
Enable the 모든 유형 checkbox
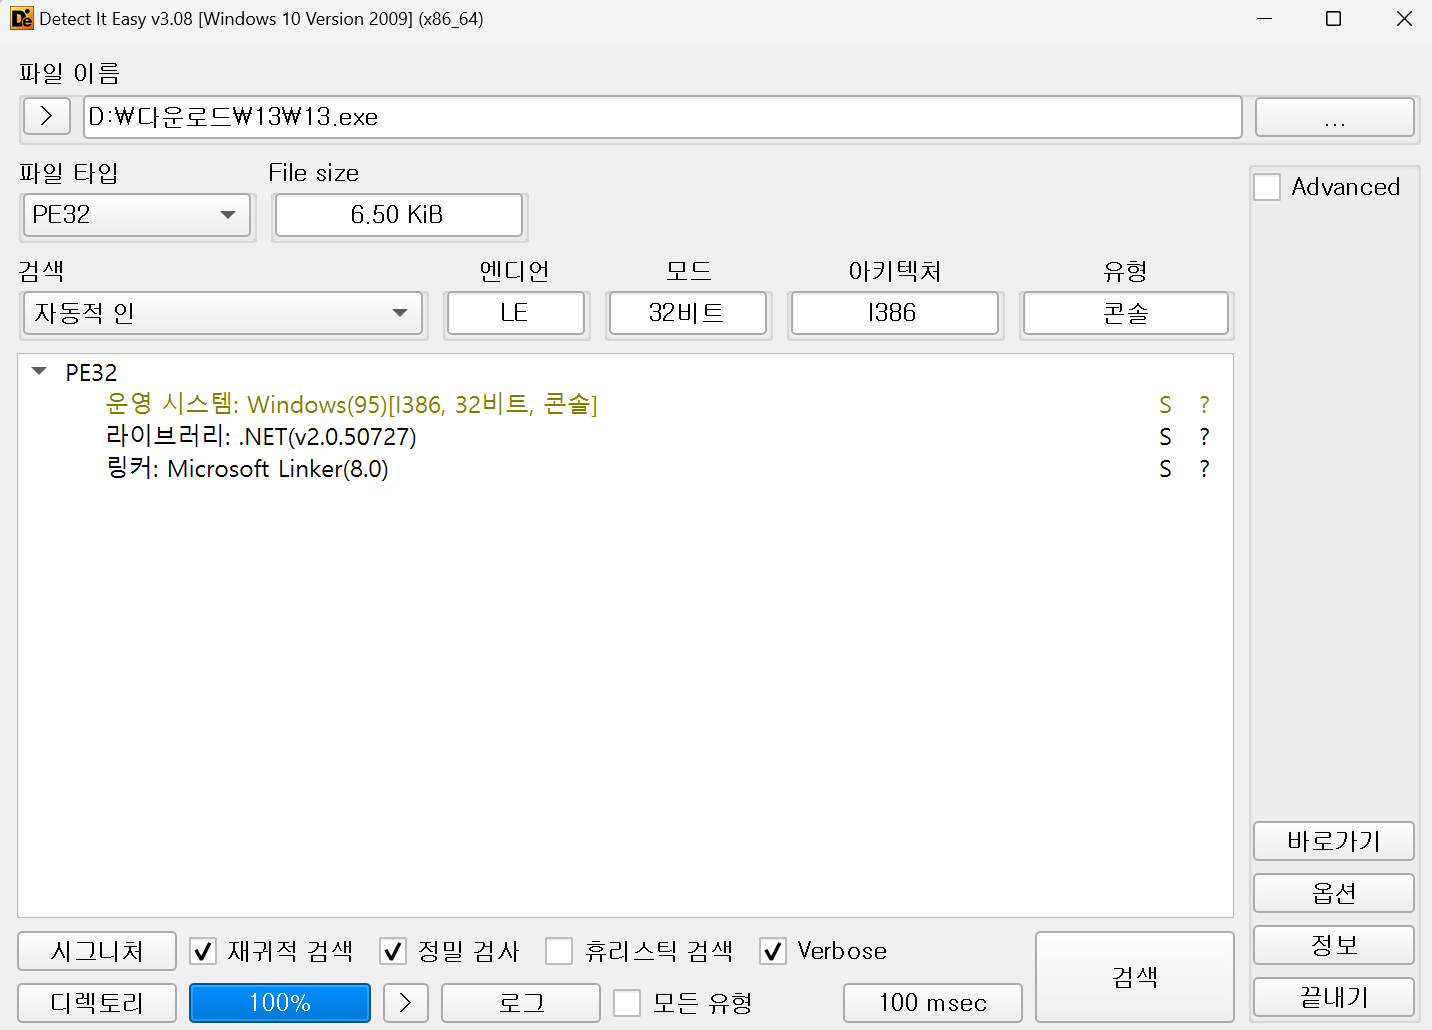627,1003
